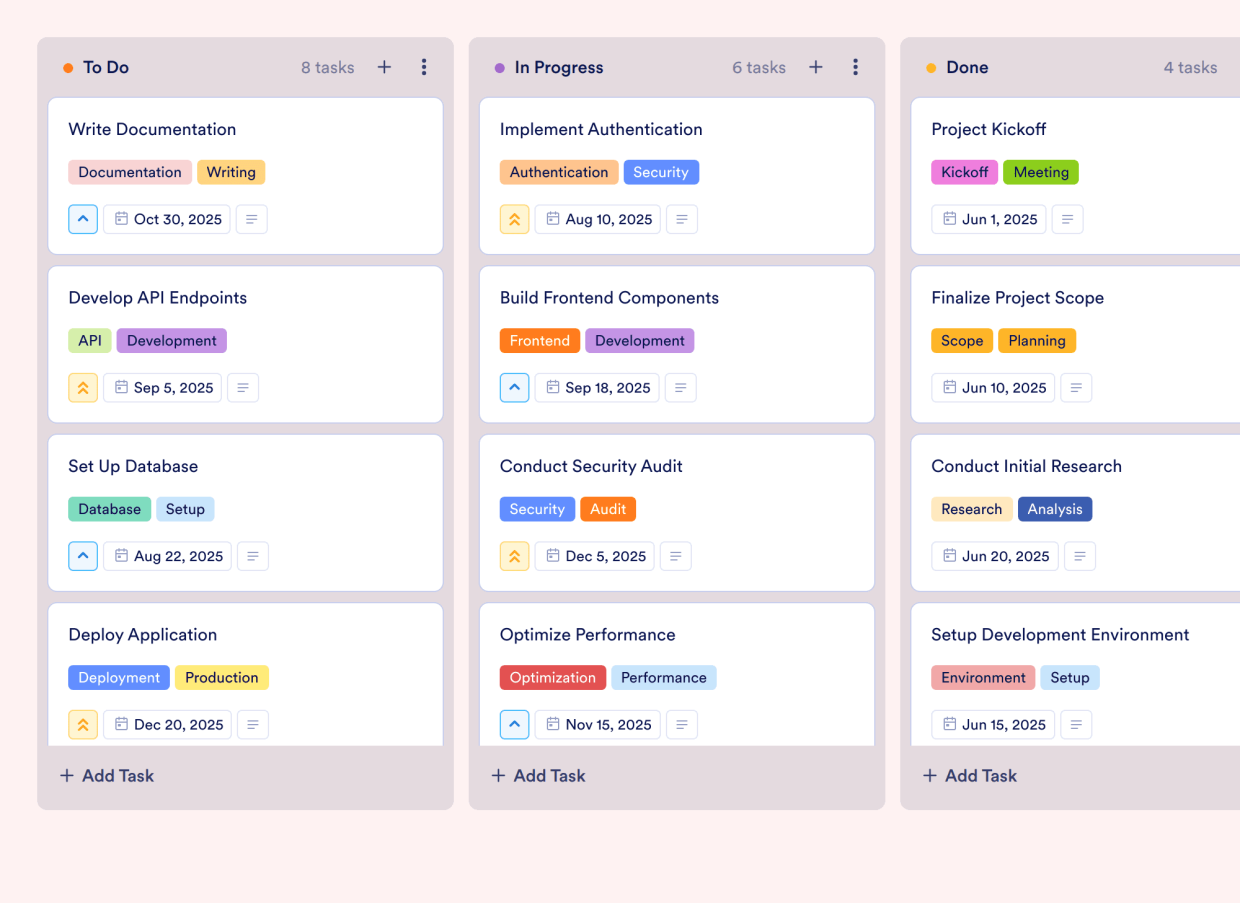This screenshot has height=903, width=1240.
Task: Click the Implement Authentication card title
Action: tap(601, 129)
